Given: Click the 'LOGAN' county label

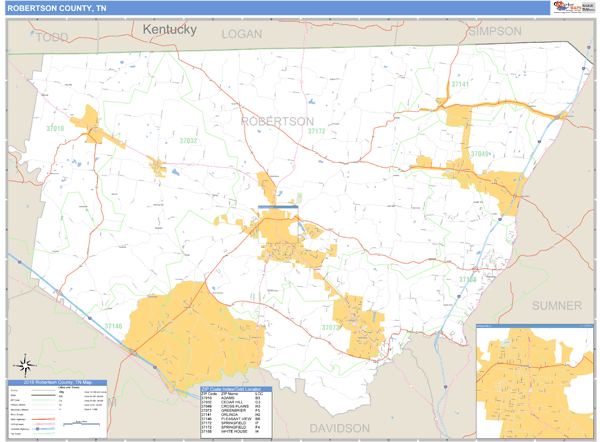Looking at the screenshot, I should [x=242, y=34].
